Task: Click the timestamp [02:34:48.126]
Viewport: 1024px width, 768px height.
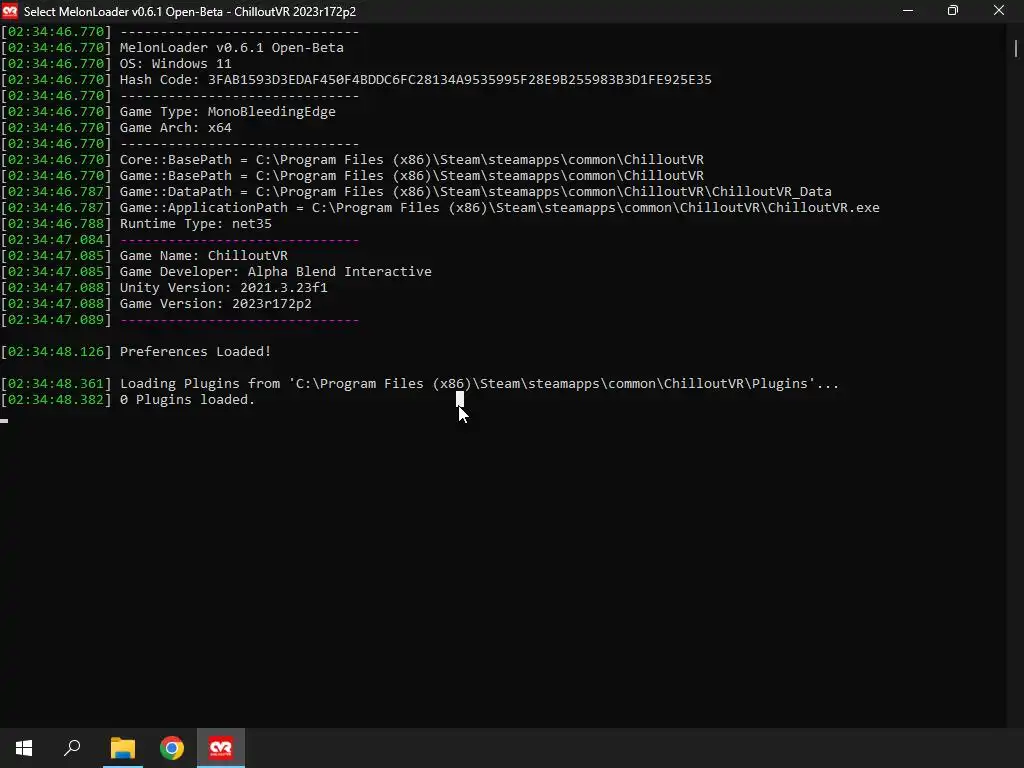Action: 56,352
